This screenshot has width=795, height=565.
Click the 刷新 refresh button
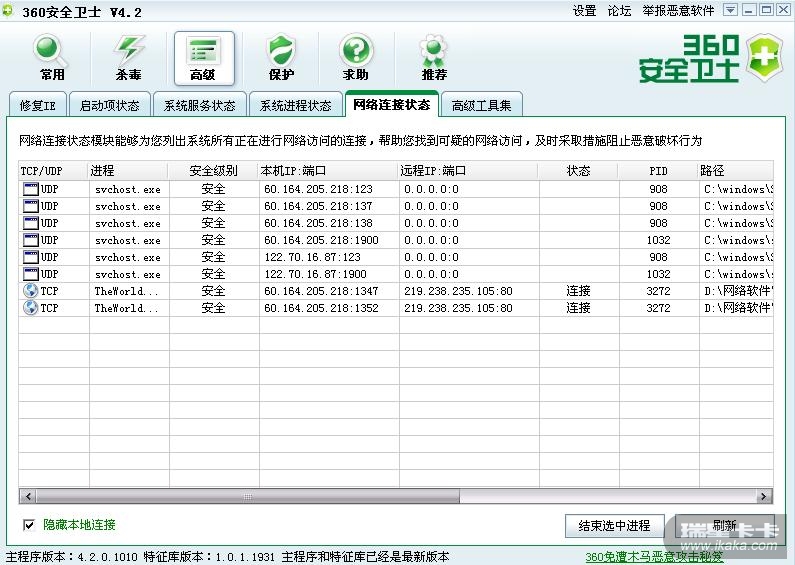click(x=724, y=526)
